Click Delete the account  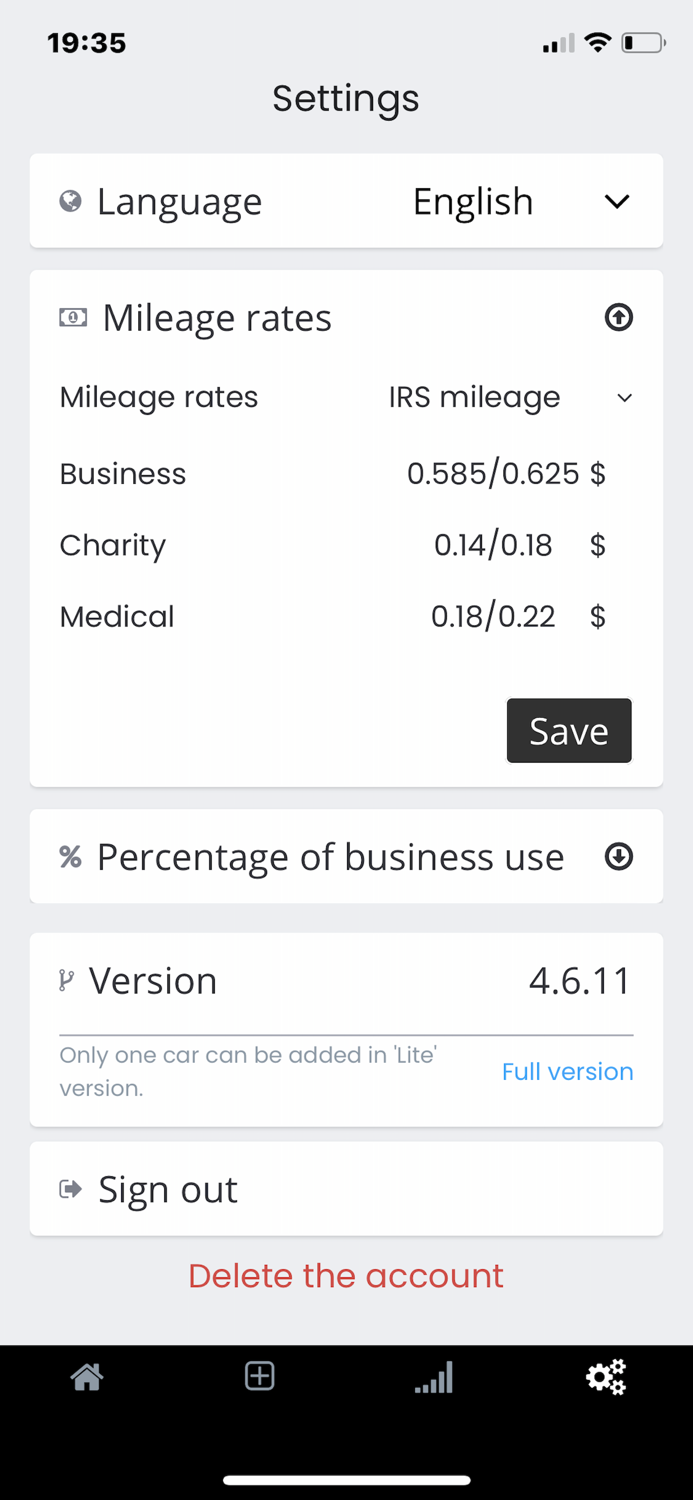click(x=345, y=1276)
